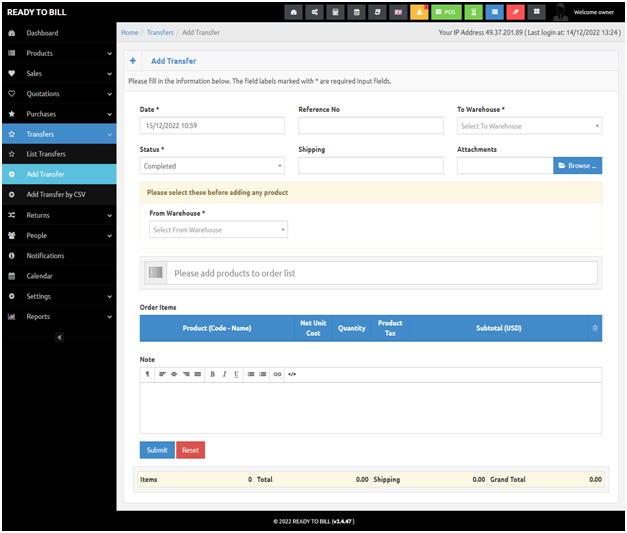The height and width of the screenshot is (533, 627).
Task: Open the calendar icon in top bar
Action: (x=357, y=12)
